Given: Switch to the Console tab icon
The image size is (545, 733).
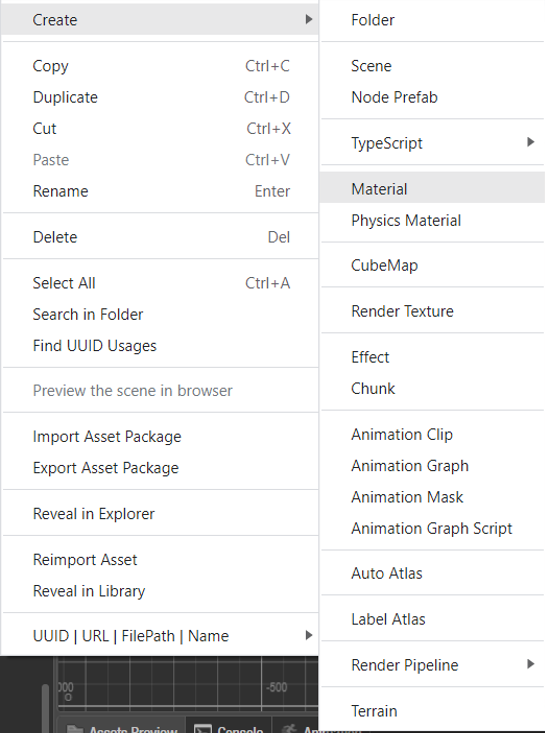Looking at the screenshot, I should (202, 729).
